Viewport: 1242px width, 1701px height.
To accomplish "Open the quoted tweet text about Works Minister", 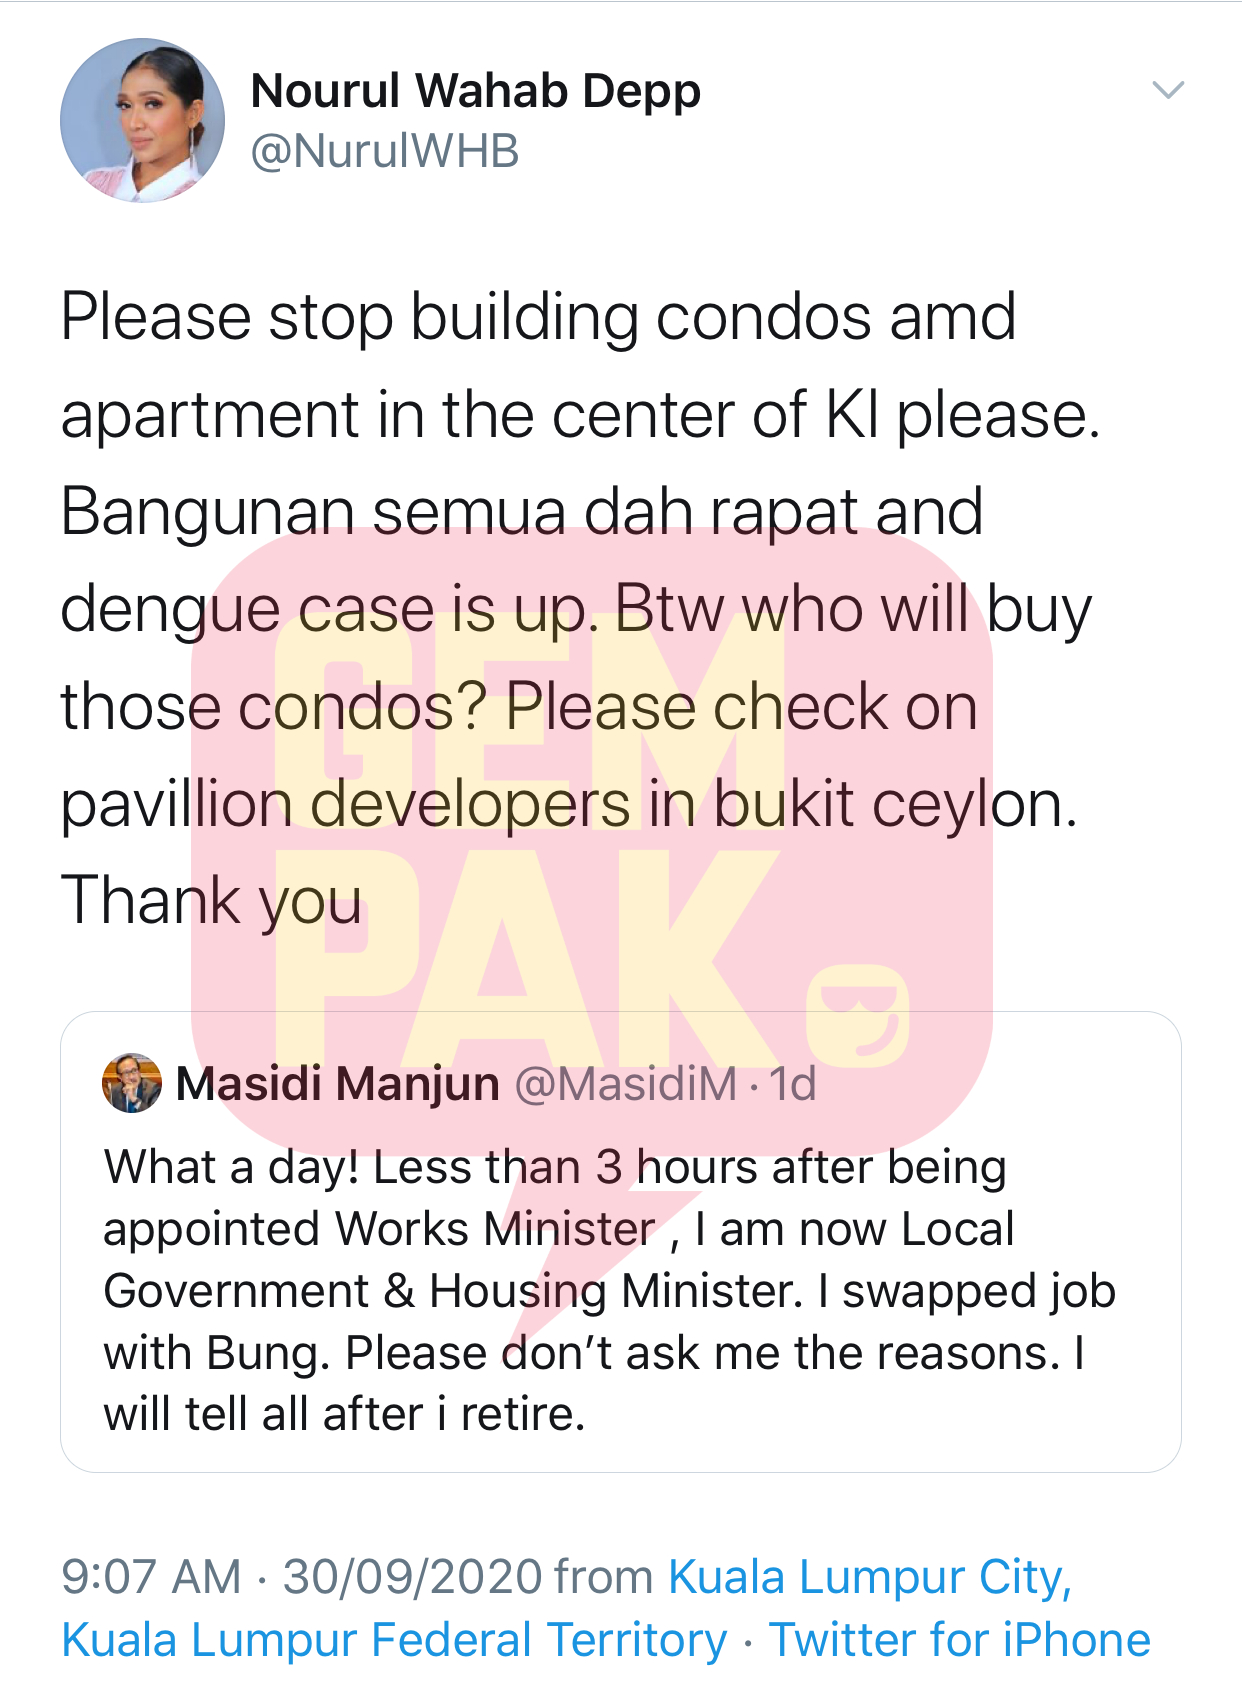I will 610,1291.
